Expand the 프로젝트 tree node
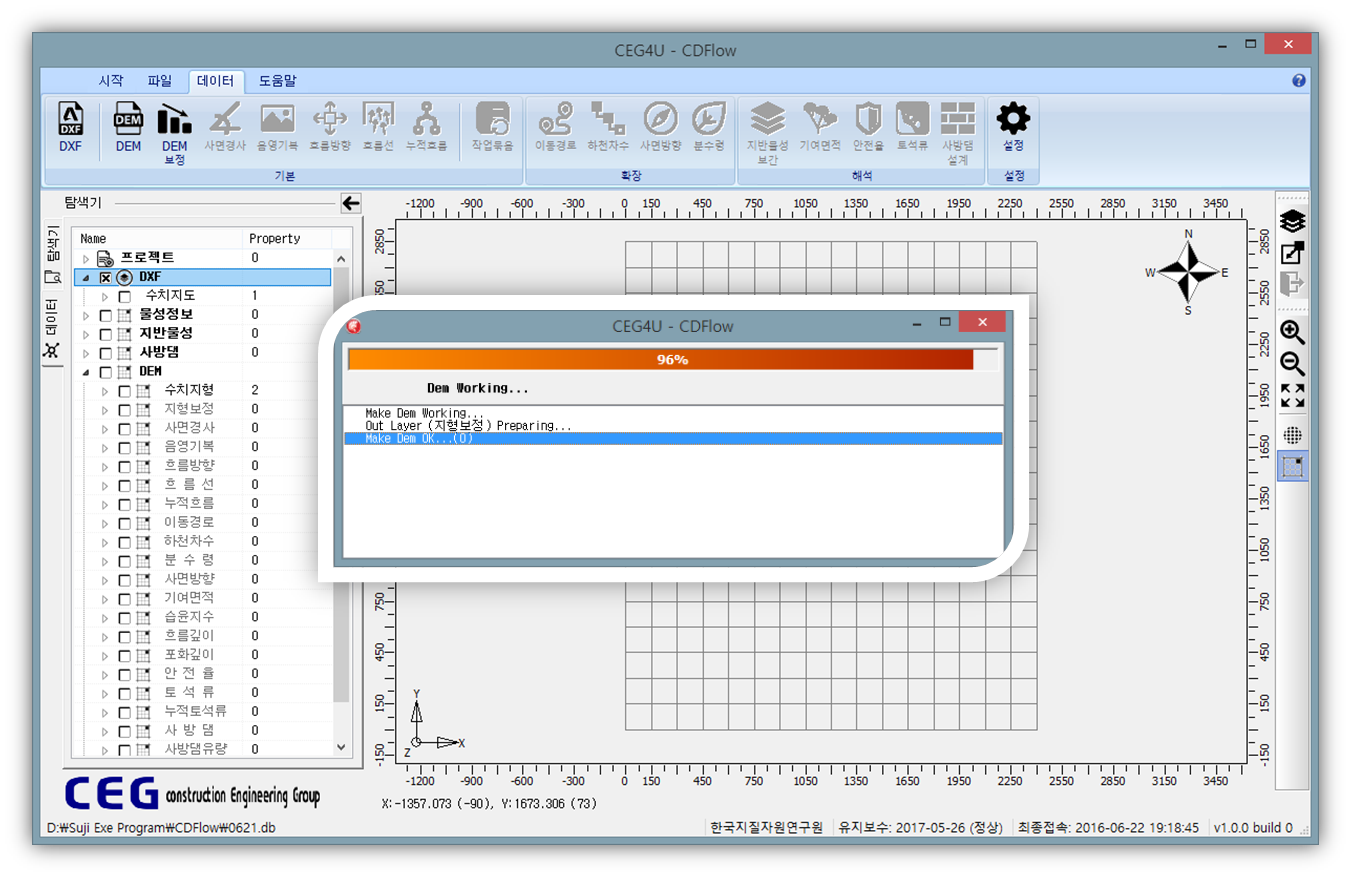 click(x=87, y=258)
